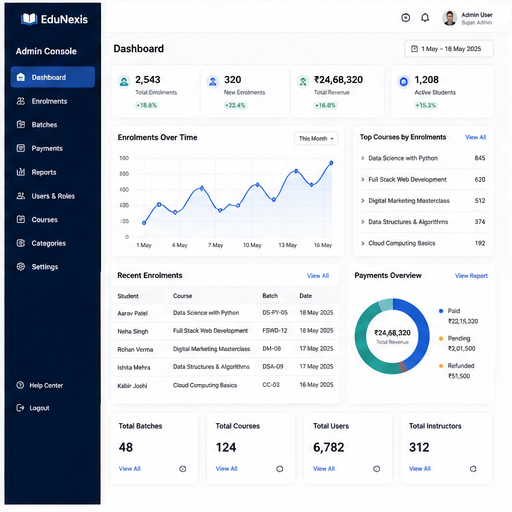
Task: Go to Enrolments in the sidebar menu
Action: coord(53,101)
